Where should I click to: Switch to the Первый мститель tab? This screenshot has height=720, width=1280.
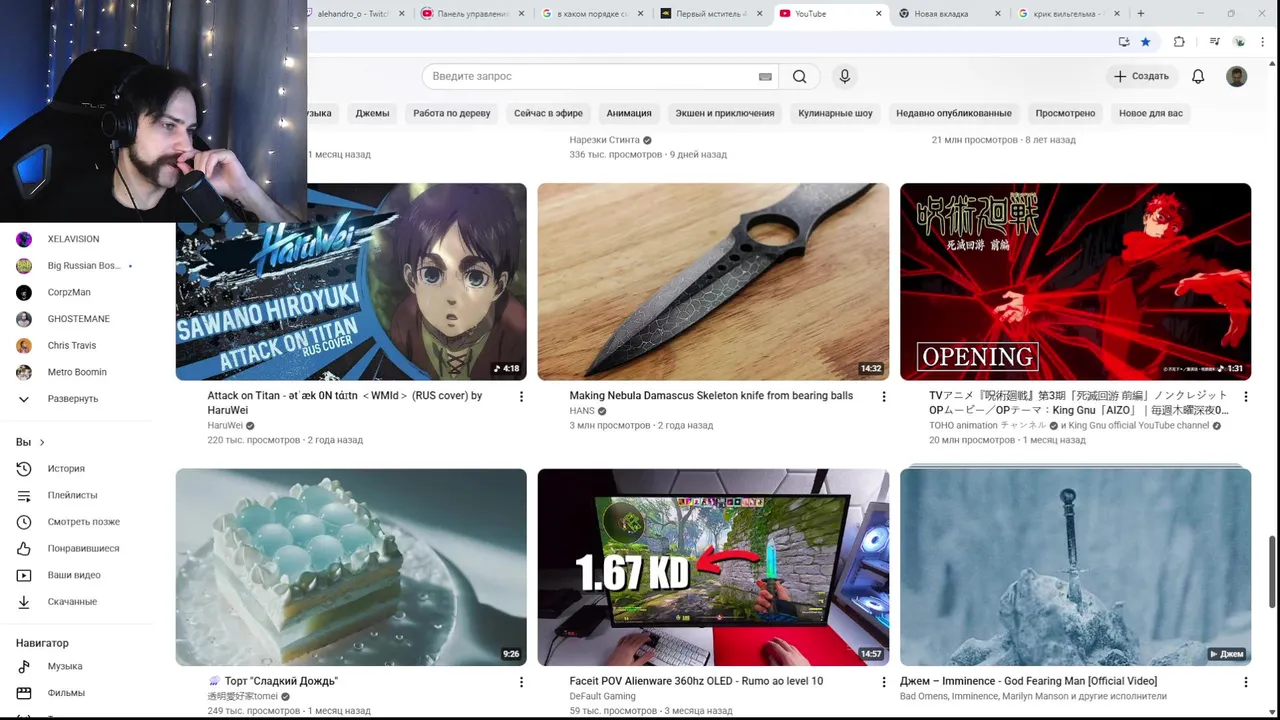(710, 14)
